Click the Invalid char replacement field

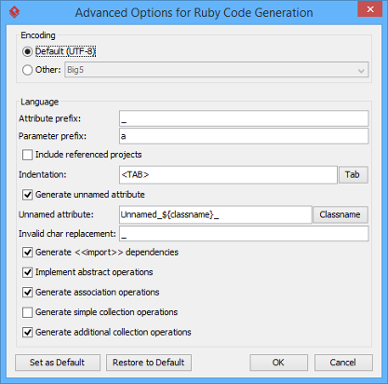(244, 234)
